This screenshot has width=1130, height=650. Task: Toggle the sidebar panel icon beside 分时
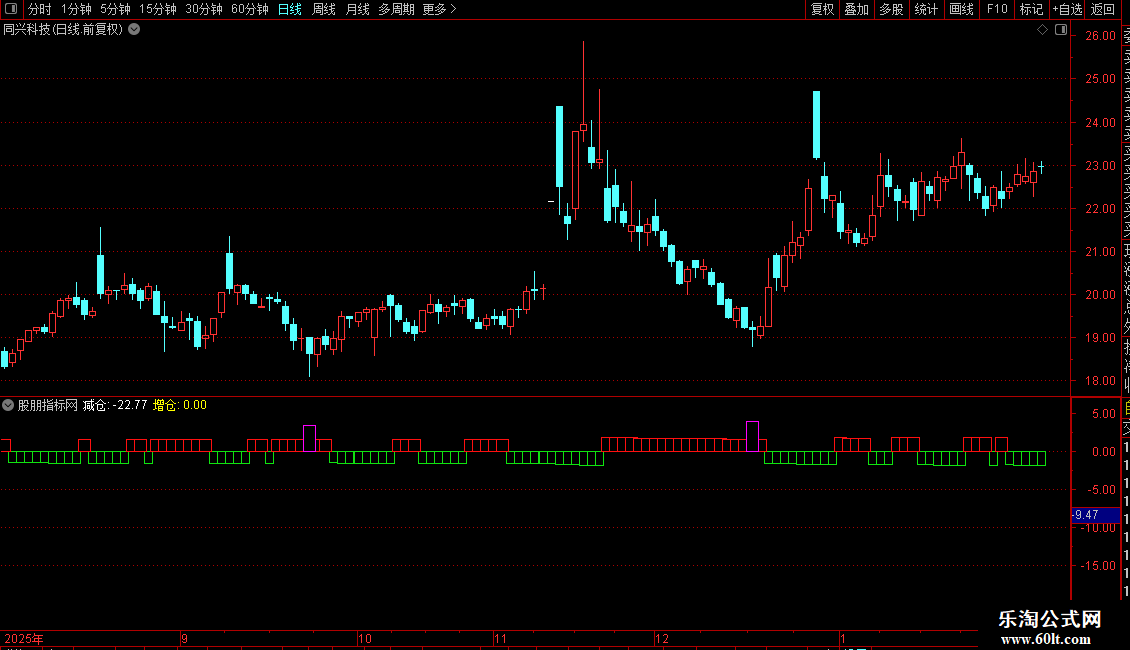11,9
